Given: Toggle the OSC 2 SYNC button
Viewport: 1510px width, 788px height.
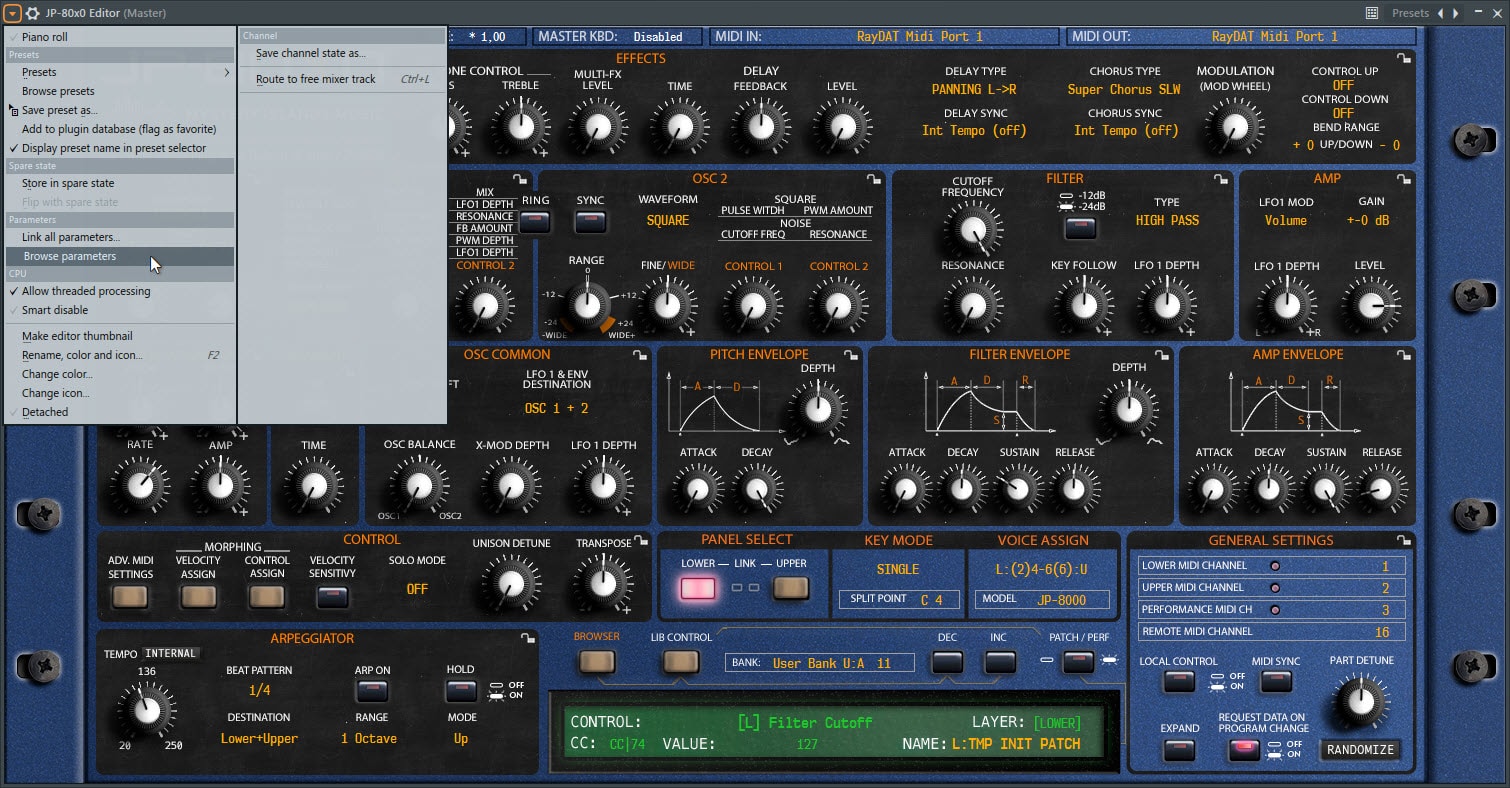Looking at the screenshot, I should [x=590, y=222].
